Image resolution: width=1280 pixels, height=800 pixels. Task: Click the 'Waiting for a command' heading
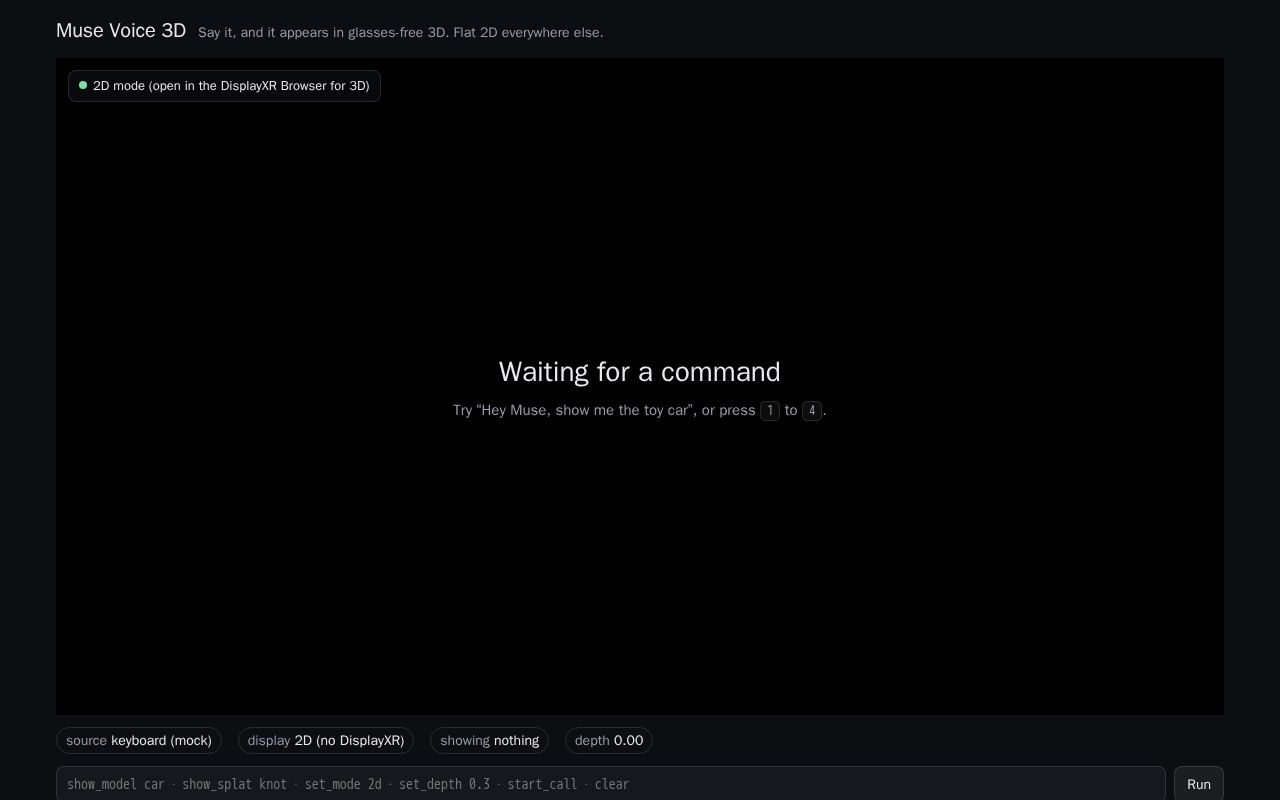click(640, 372)
